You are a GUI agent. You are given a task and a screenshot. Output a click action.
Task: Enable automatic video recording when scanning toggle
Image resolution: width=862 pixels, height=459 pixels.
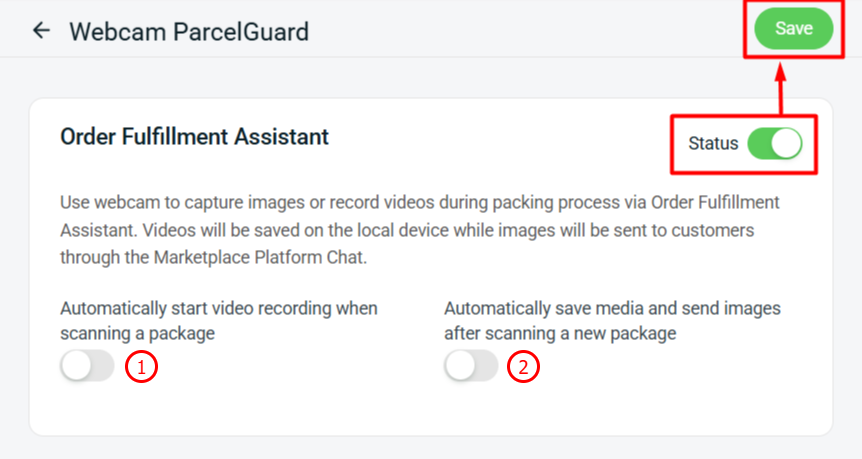click(x=87, y=366)
